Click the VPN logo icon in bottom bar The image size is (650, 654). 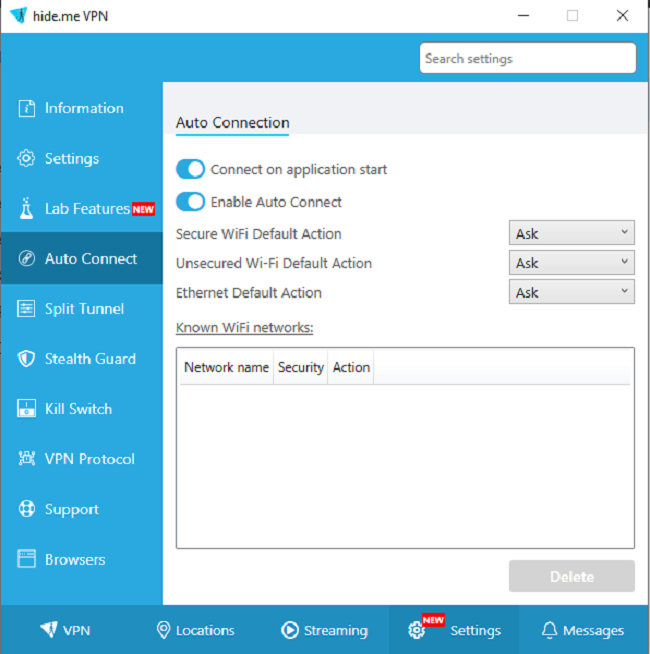pyautogui.click(x=49, y=630)
